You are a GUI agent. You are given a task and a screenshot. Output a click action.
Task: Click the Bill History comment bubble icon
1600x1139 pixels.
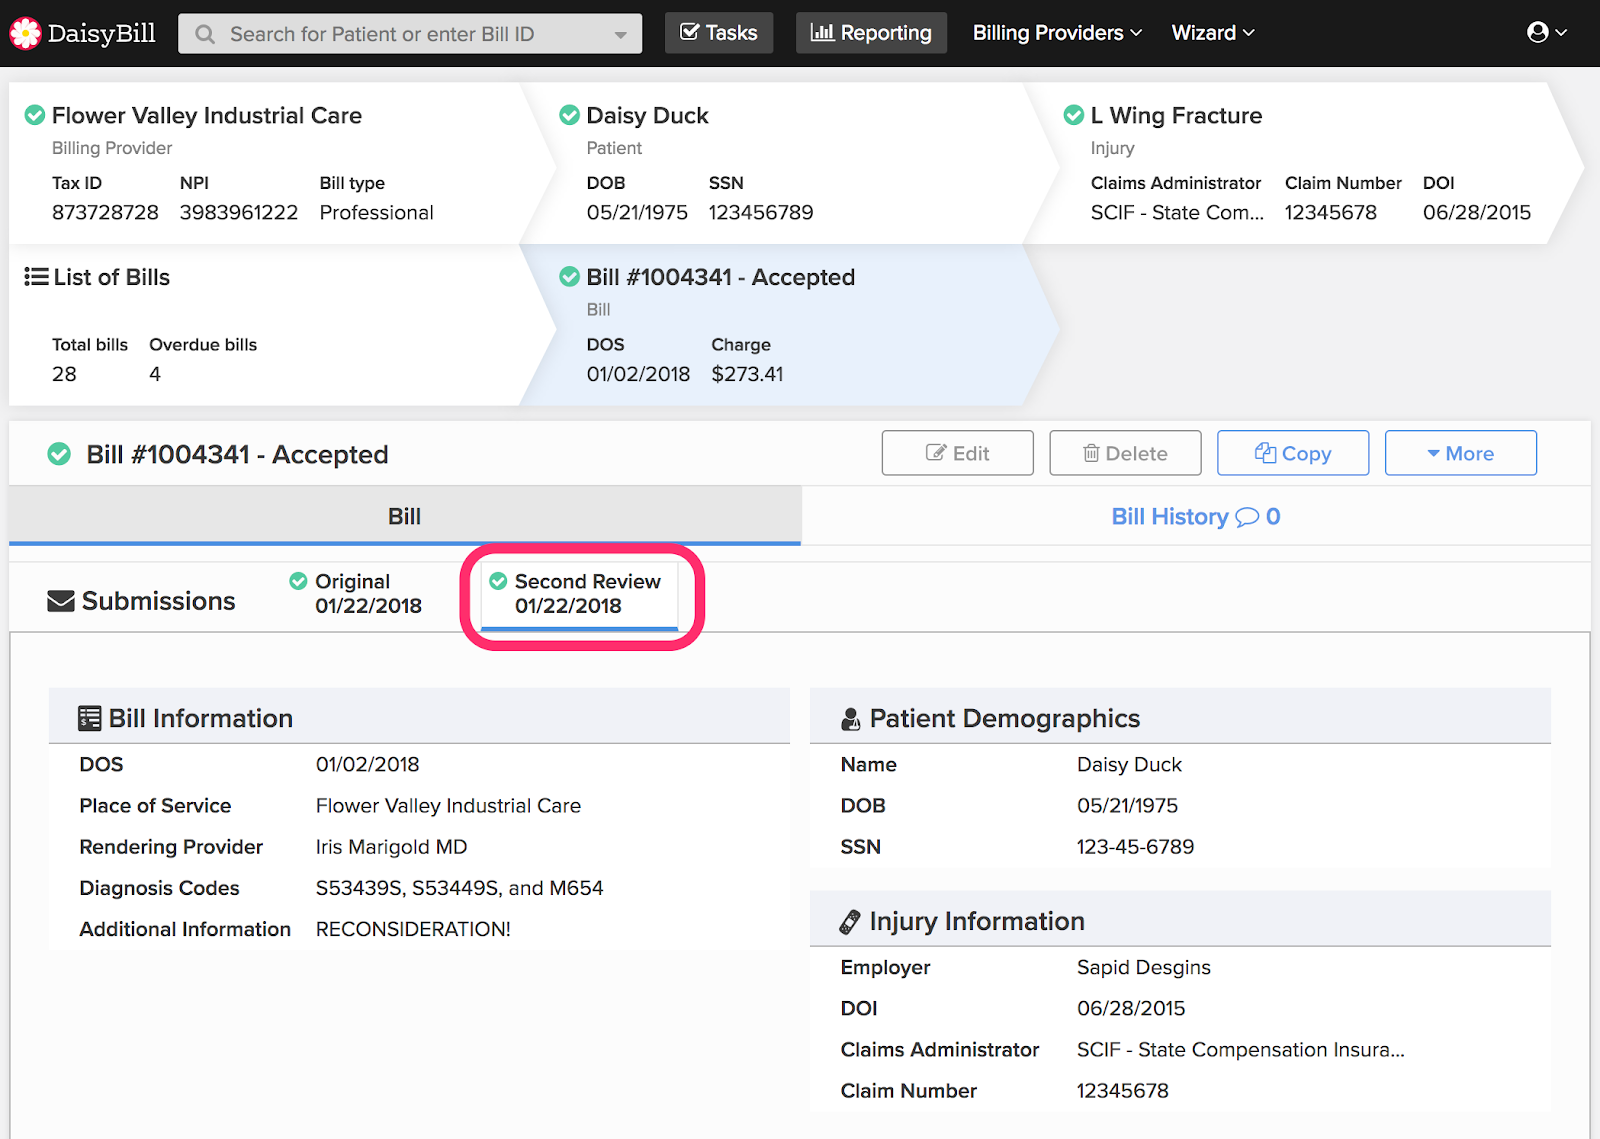tap(1247, 517)
